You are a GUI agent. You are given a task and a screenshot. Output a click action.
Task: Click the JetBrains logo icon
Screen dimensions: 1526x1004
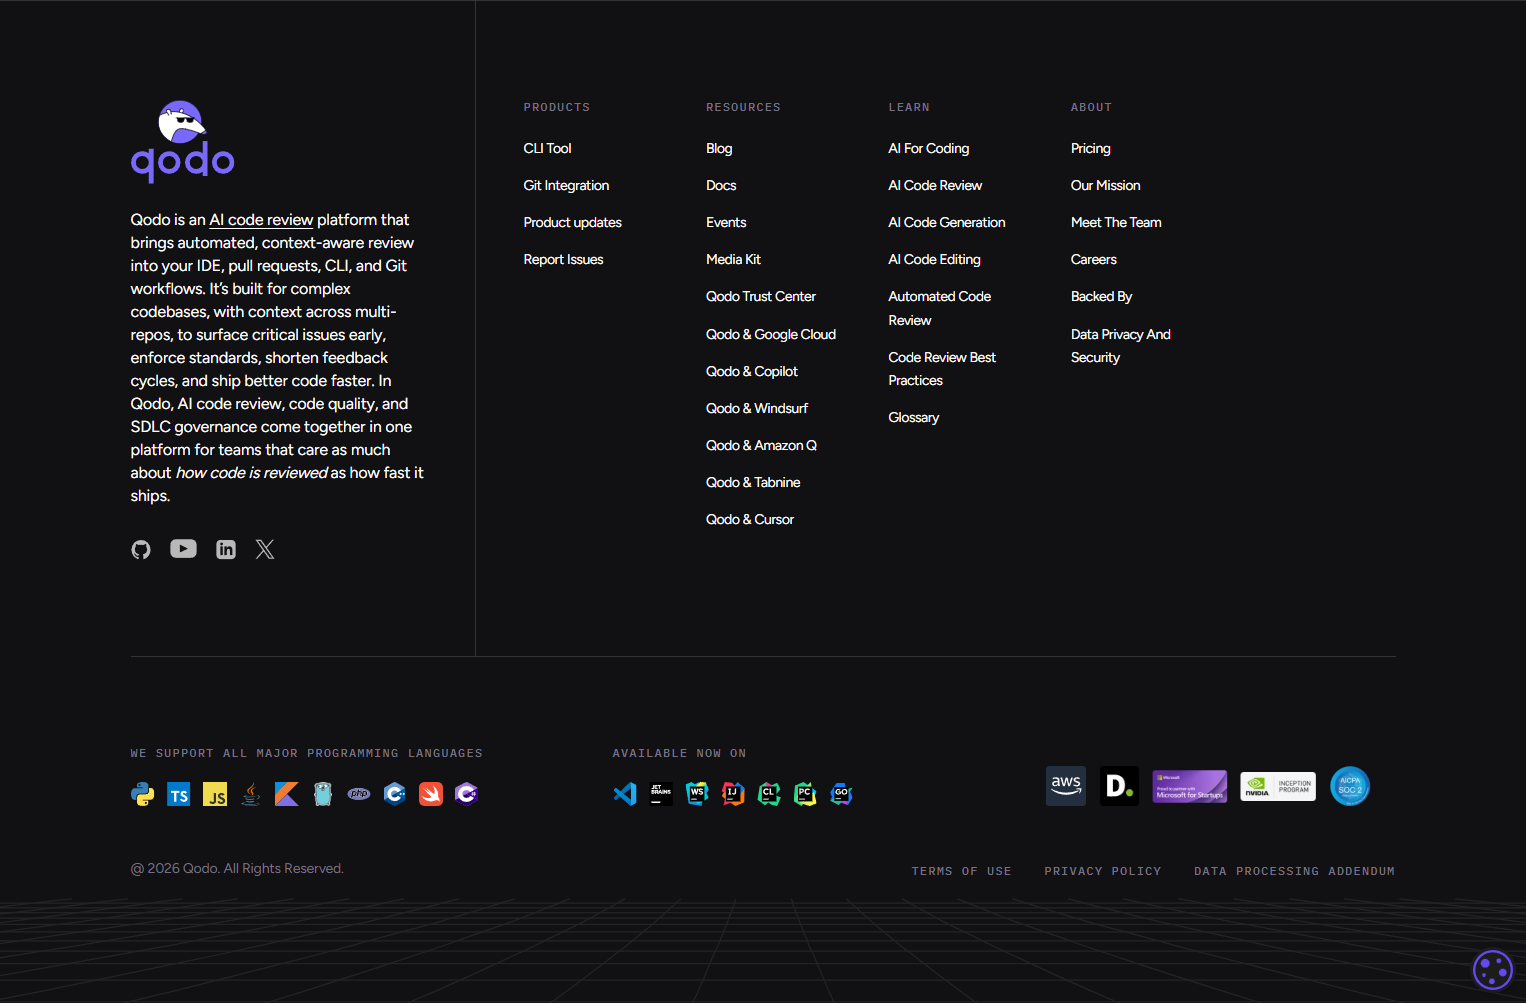coord(661,794)
